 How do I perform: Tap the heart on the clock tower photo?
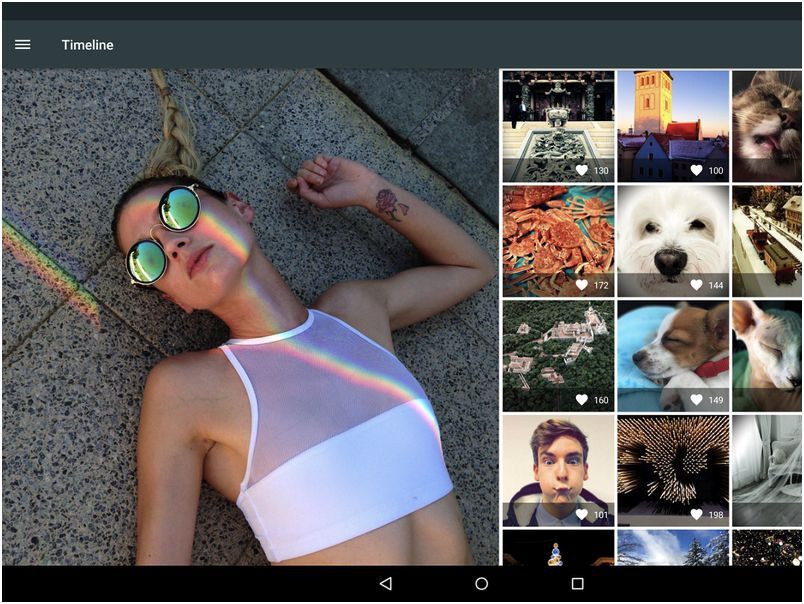(x=698, y=170)
